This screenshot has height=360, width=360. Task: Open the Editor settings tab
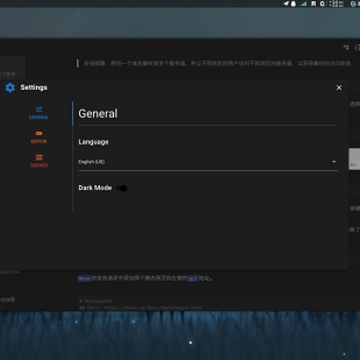(39, 137)
